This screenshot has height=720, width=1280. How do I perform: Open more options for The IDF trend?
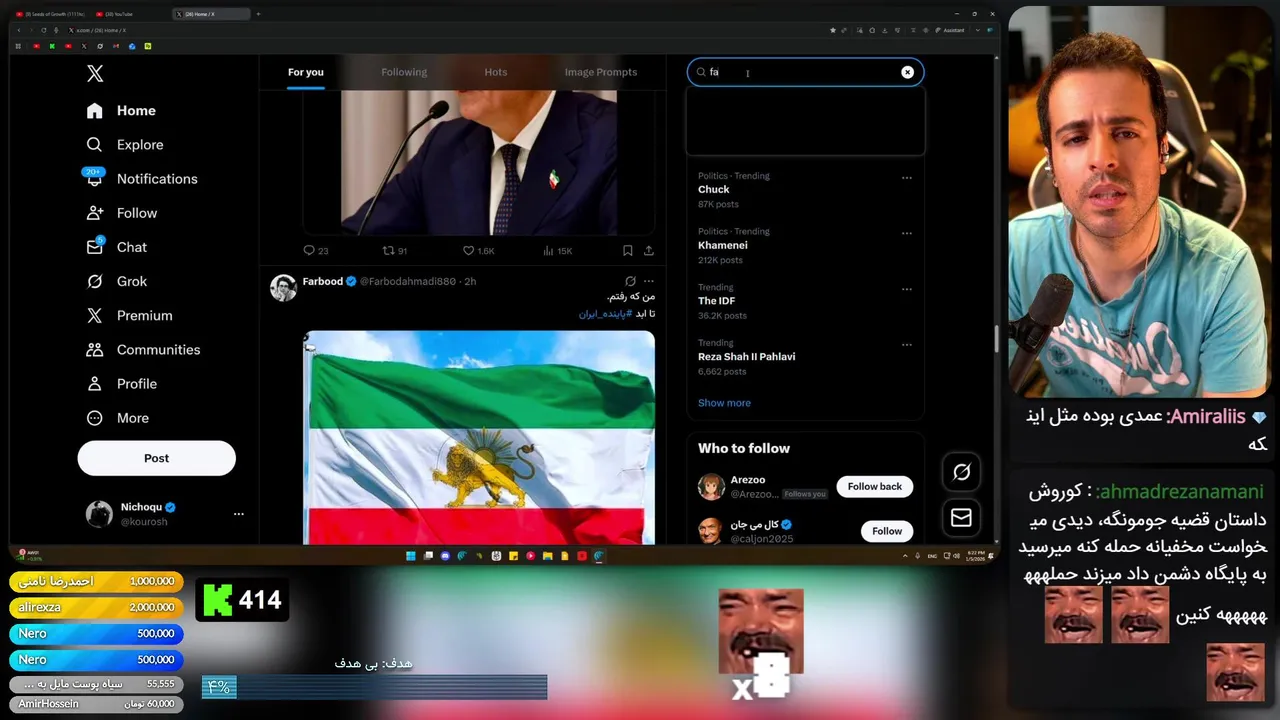[x=907, y=290]
